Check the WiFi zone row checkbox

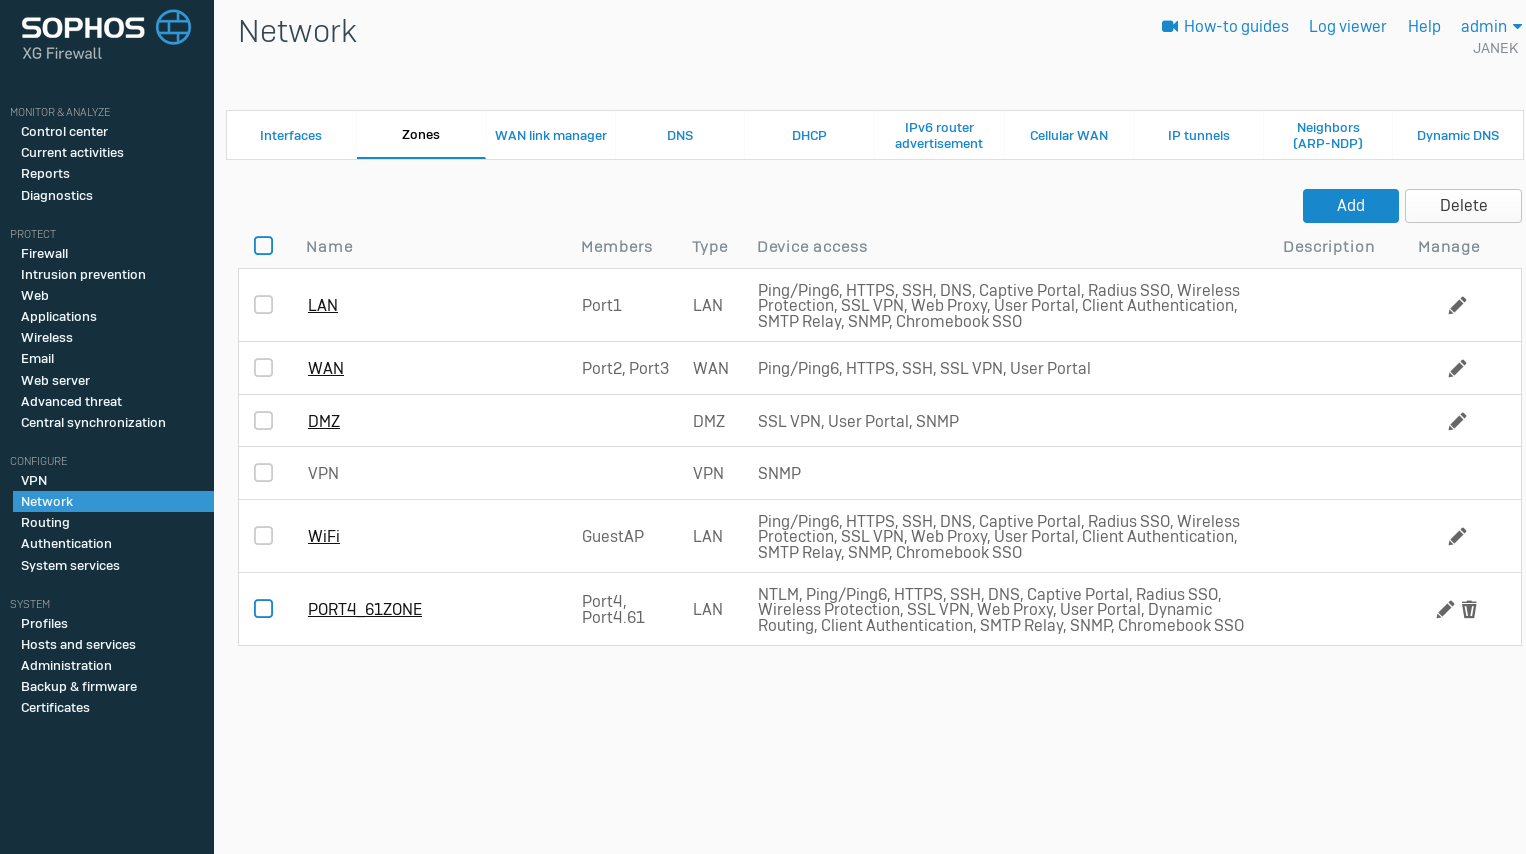pyautogui.click(x=264, y=536)
